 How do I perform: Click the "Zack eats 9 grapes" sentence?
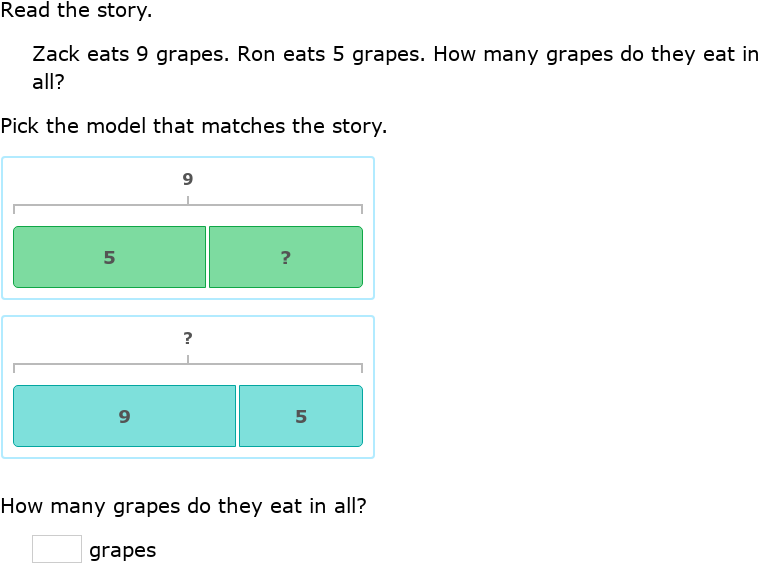[x=130, y=54]
